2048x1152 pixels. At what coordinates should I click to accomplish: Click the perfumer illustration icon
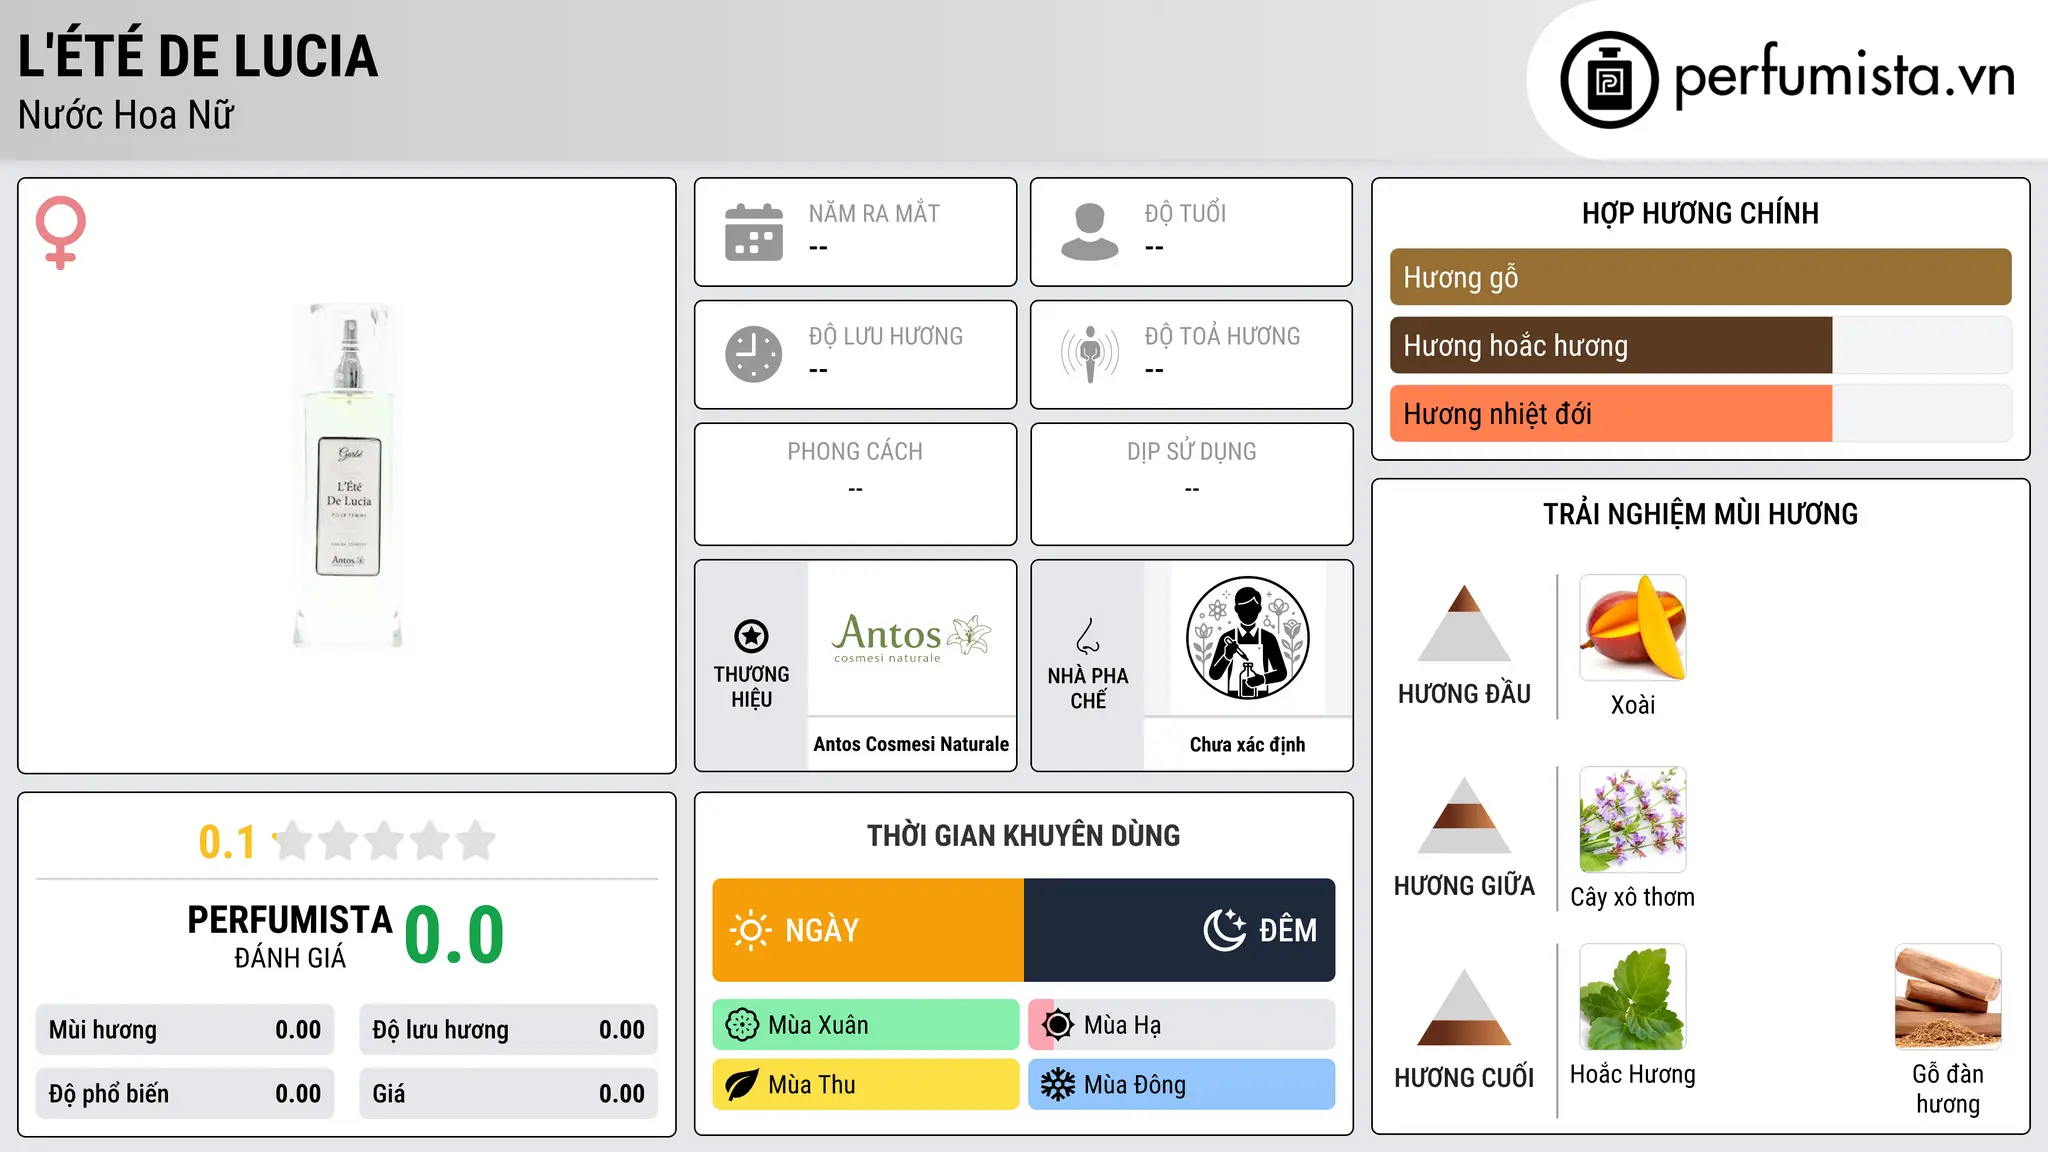(x=1248, y=638)
